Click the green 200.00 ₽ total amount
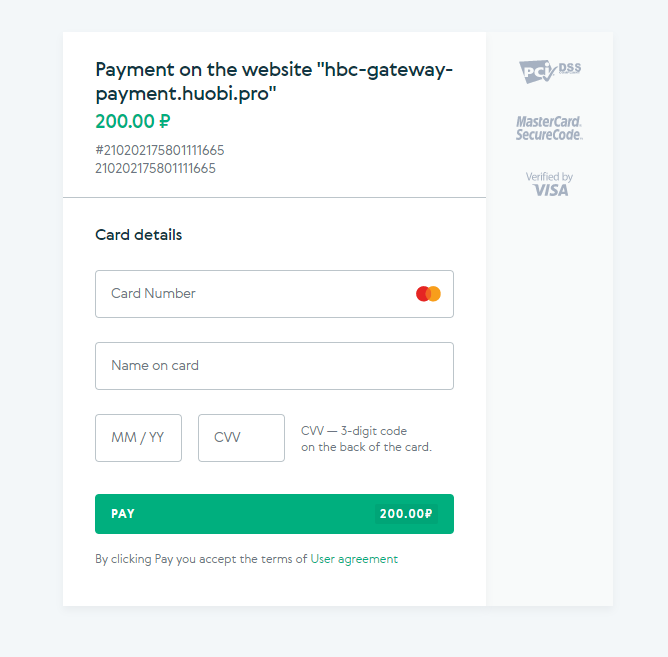 pos(133,121)
